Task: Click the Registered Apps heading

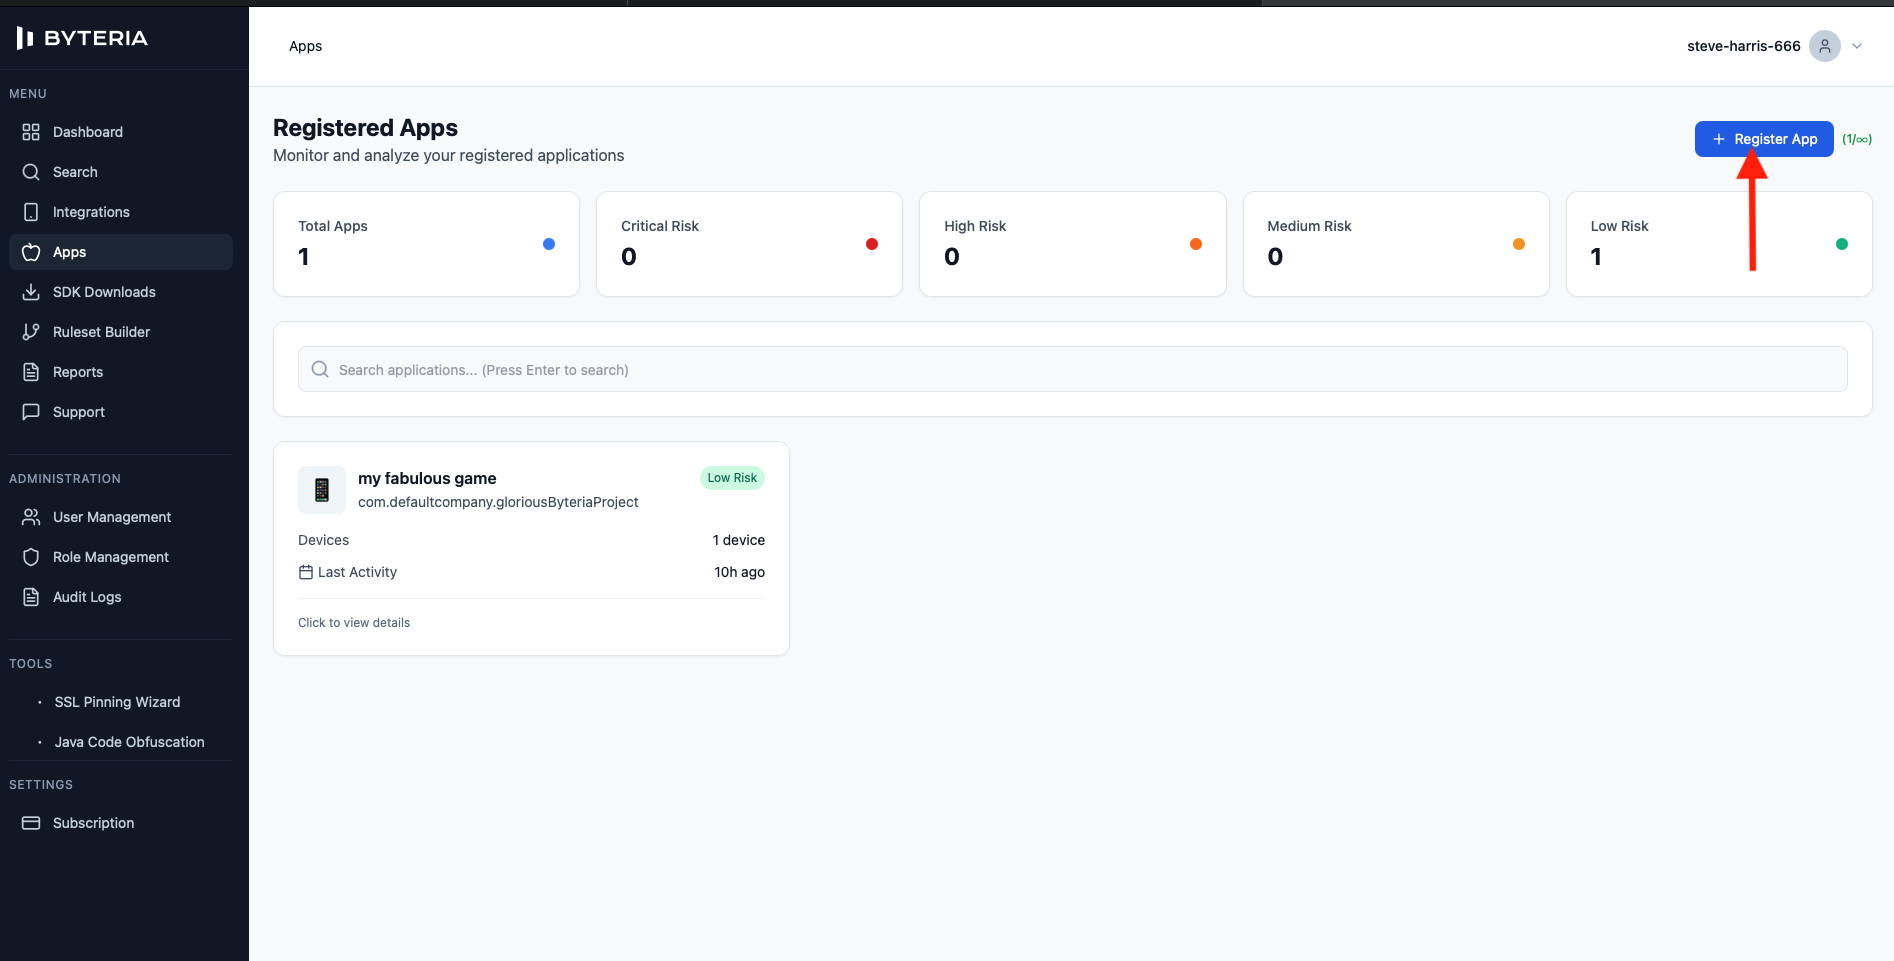Action: coord(365,128)
